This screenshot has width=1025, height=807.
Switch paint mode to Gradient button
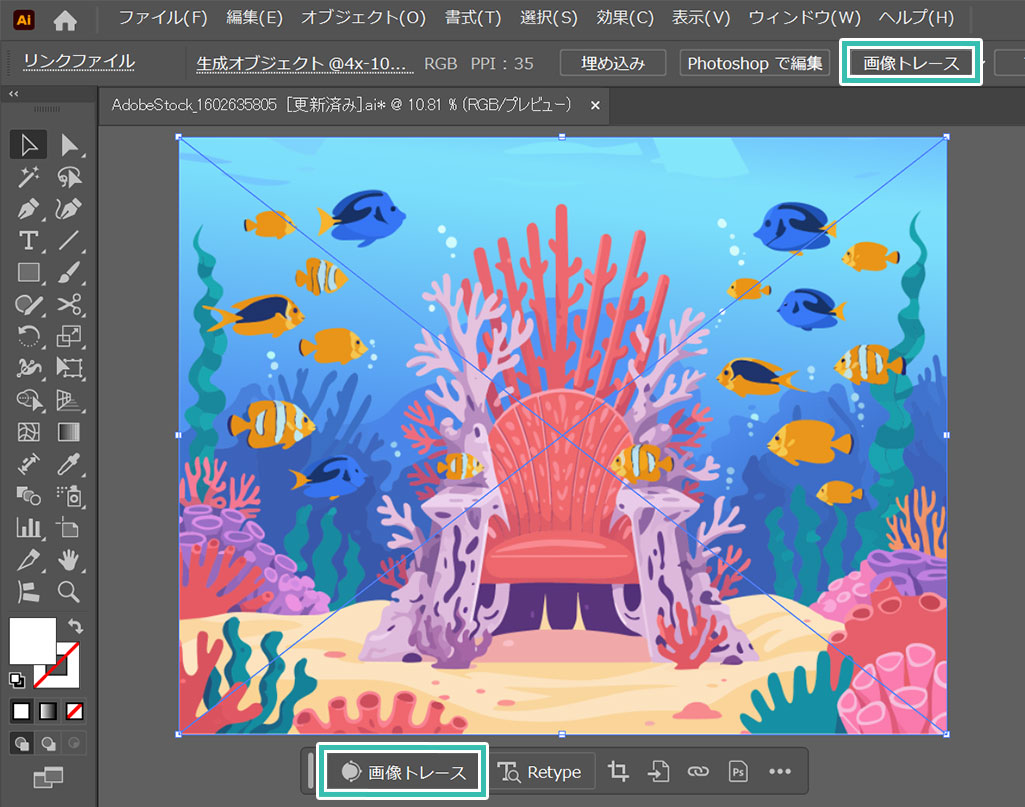click(47, 711)
